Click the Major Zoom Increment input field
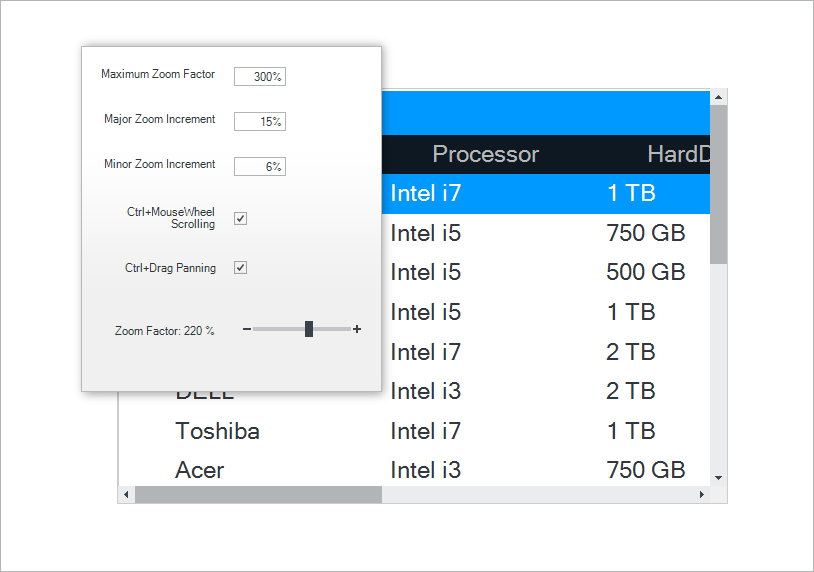 [x=260, y=122]
